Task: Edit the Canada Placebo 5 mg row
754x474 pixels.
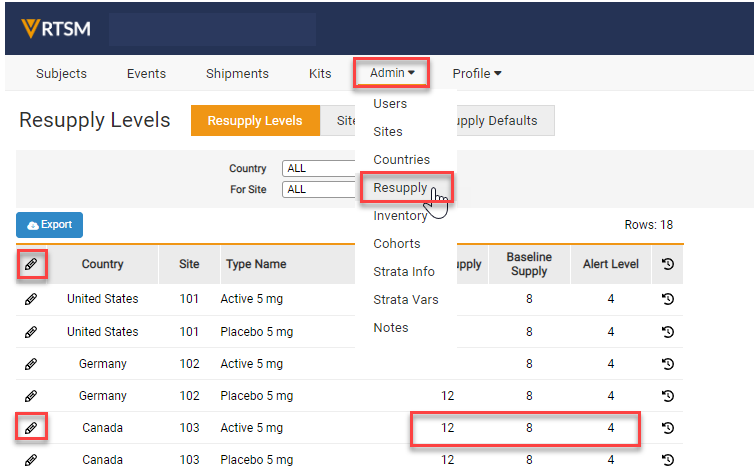Action: tap(31, 460)
